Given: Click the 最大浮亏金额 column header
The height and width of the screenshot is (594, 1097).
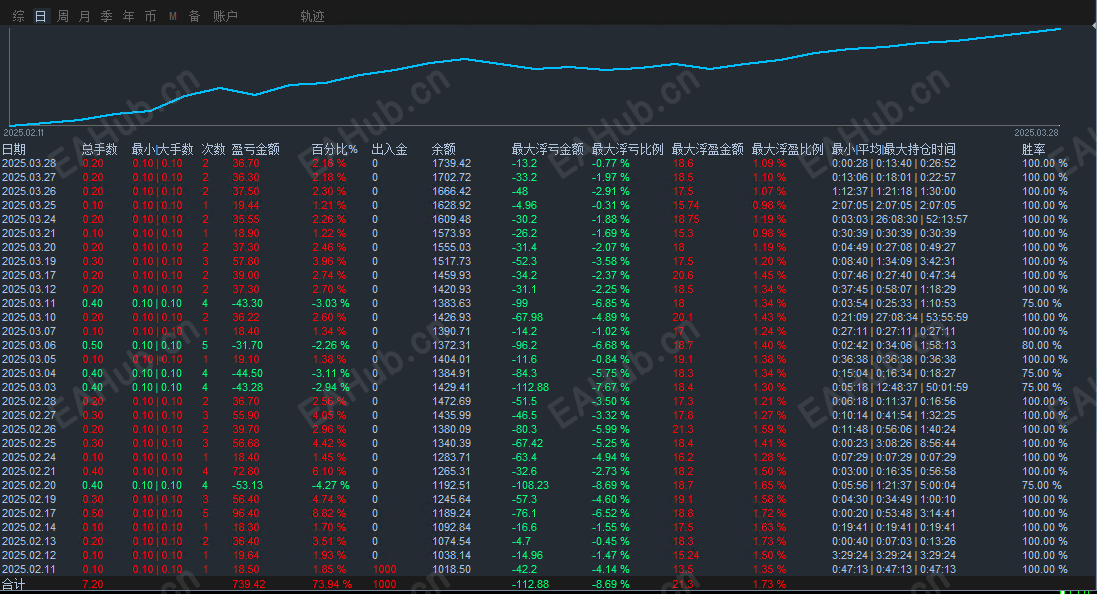Looking at the screenshot, I should [x=547, y=149].
